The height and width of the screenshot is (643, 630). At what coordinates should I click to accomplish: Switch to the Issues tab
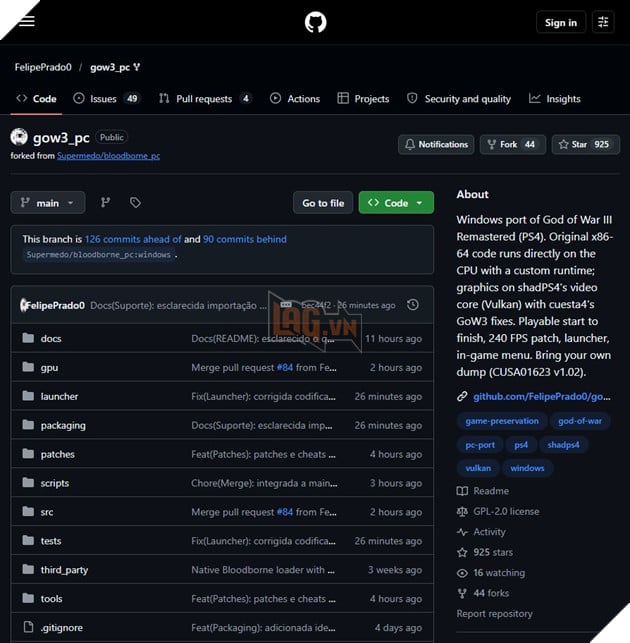[x=107, y=99]
